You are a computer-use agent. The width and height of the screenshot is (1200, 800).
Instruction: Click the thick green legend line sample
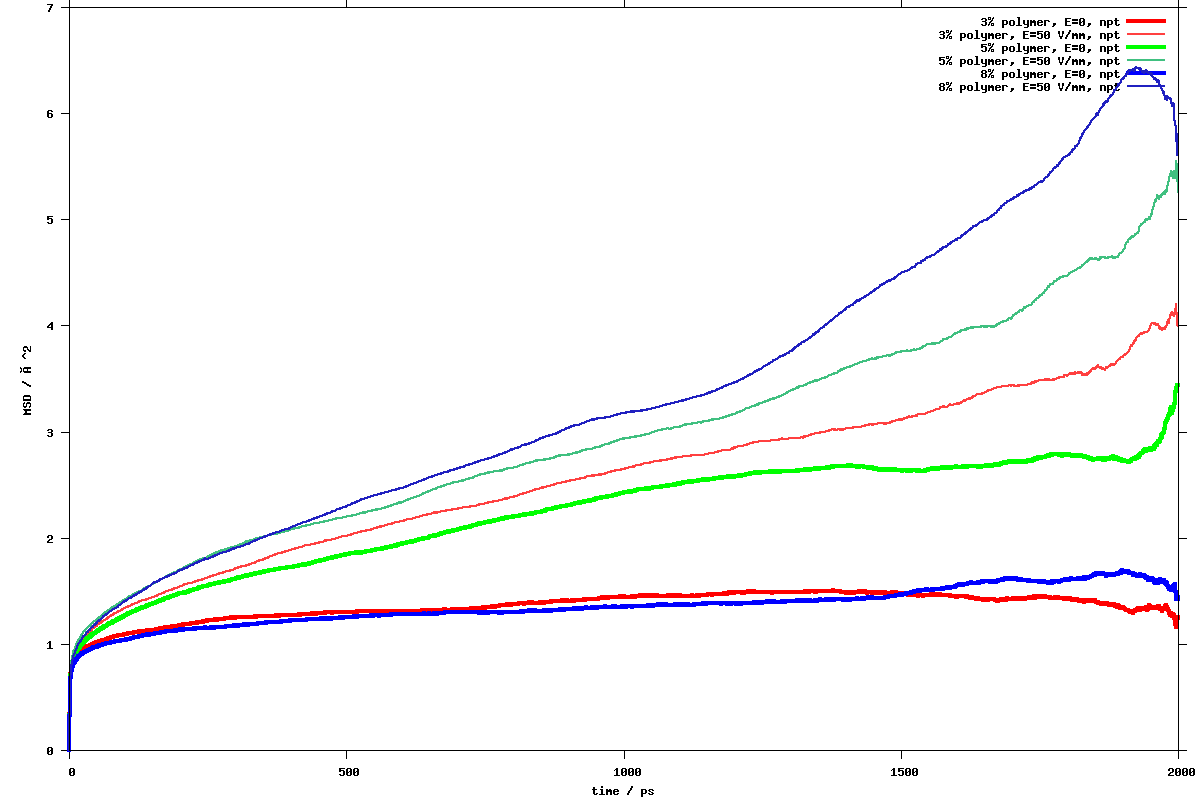coord(1146,47)
